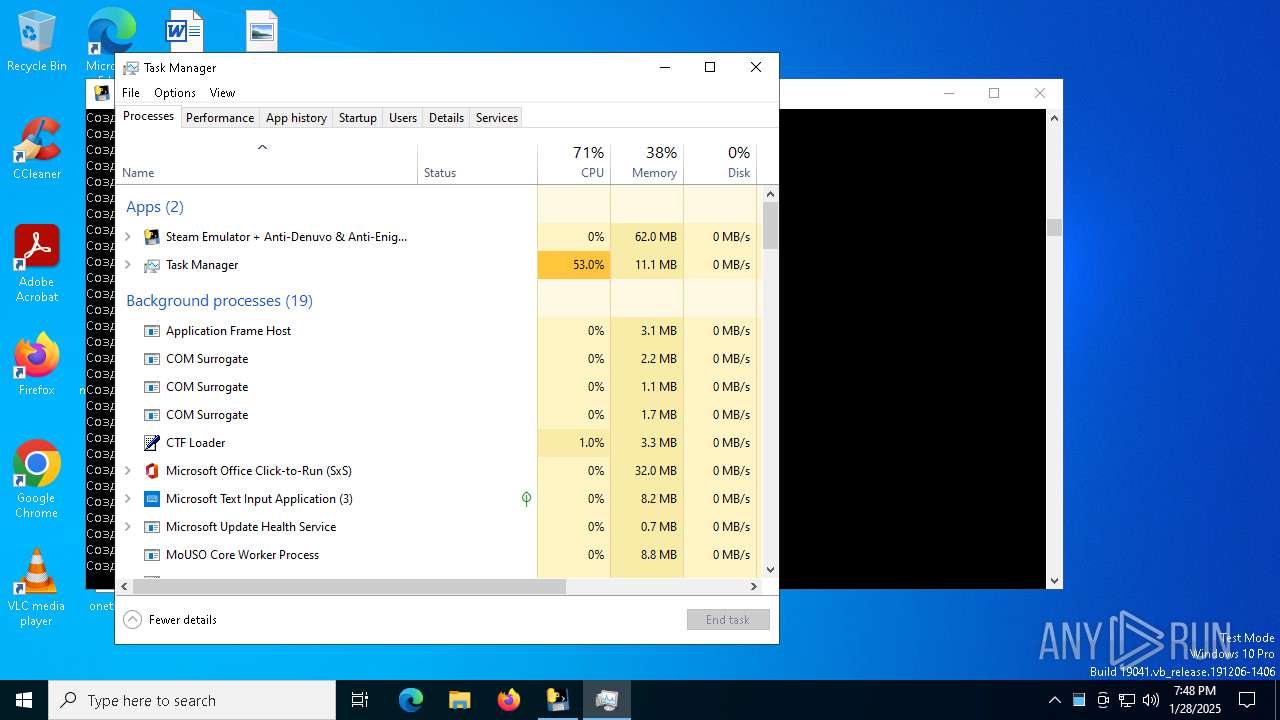
Task: Click the MoUSO Core Worker Process icon
Action: point(152,555)
